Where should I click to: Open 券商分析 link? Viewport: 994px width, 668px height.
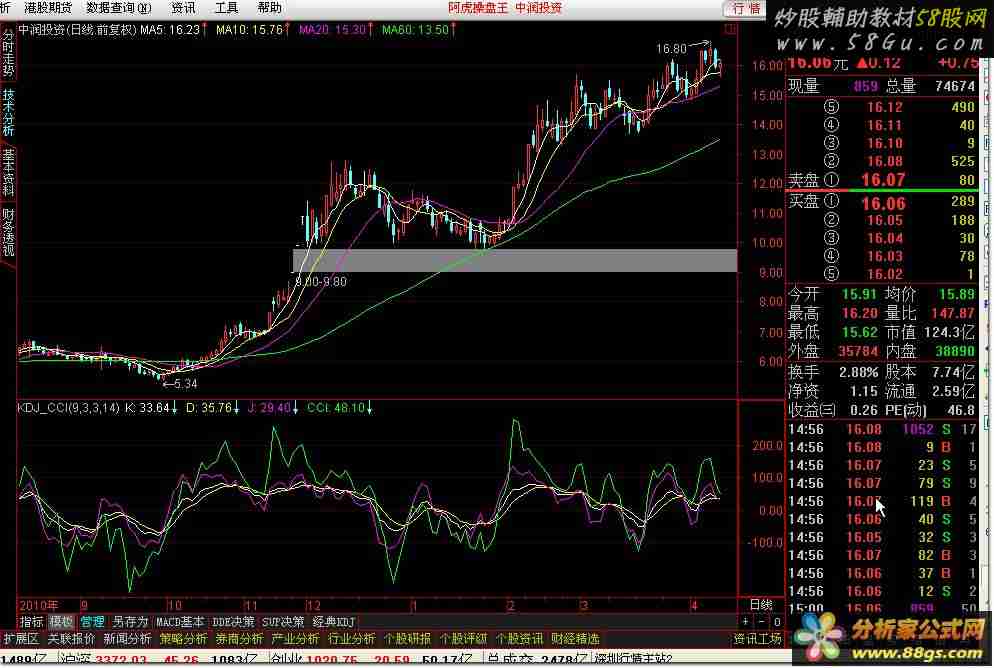(239, 638)
